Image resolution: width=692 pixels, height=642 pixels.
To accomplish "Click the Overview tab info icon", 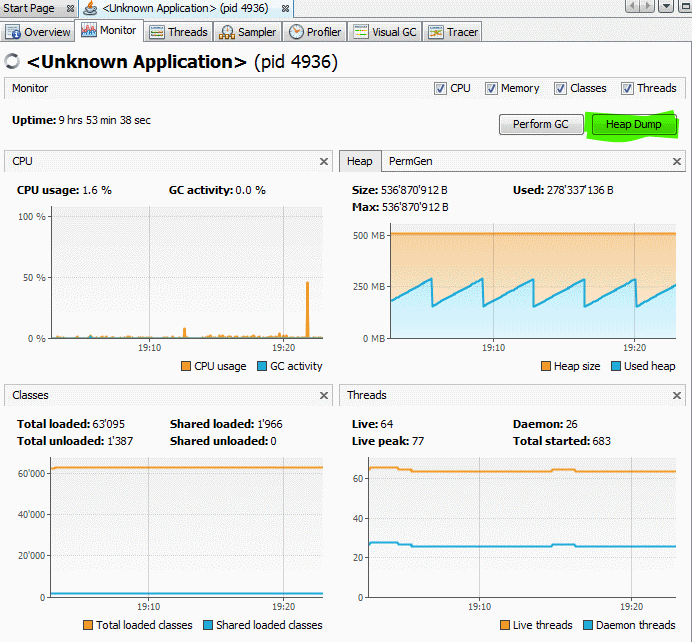I will click(x=13, y=32).
